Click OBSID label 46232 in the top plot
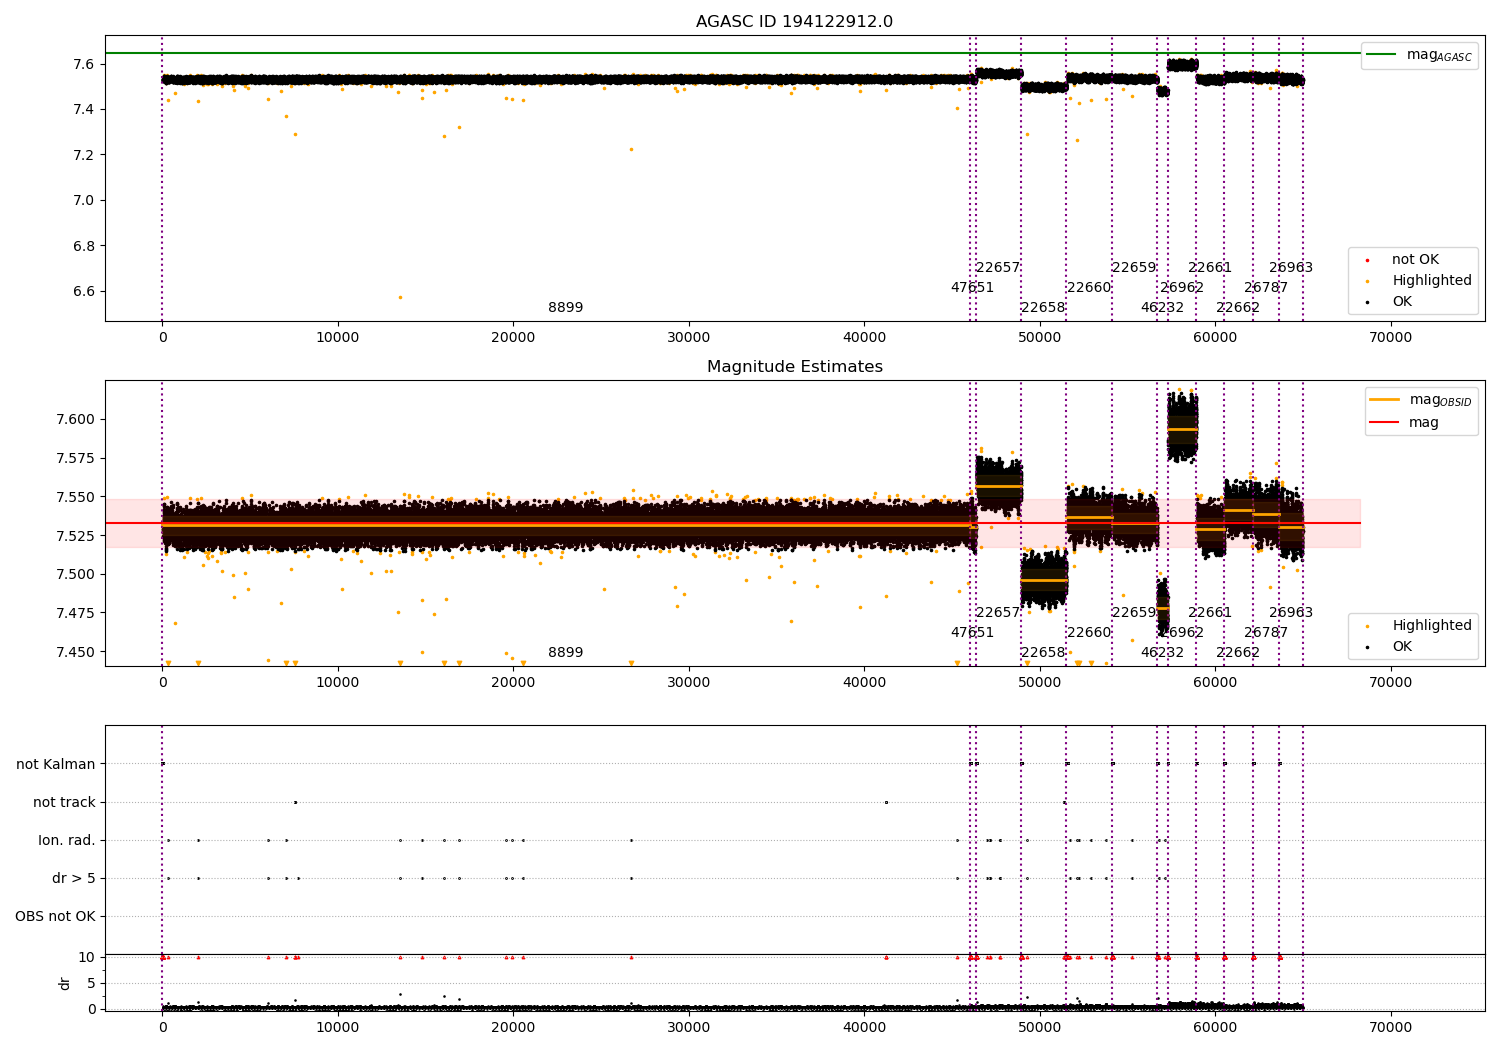 1162,308
